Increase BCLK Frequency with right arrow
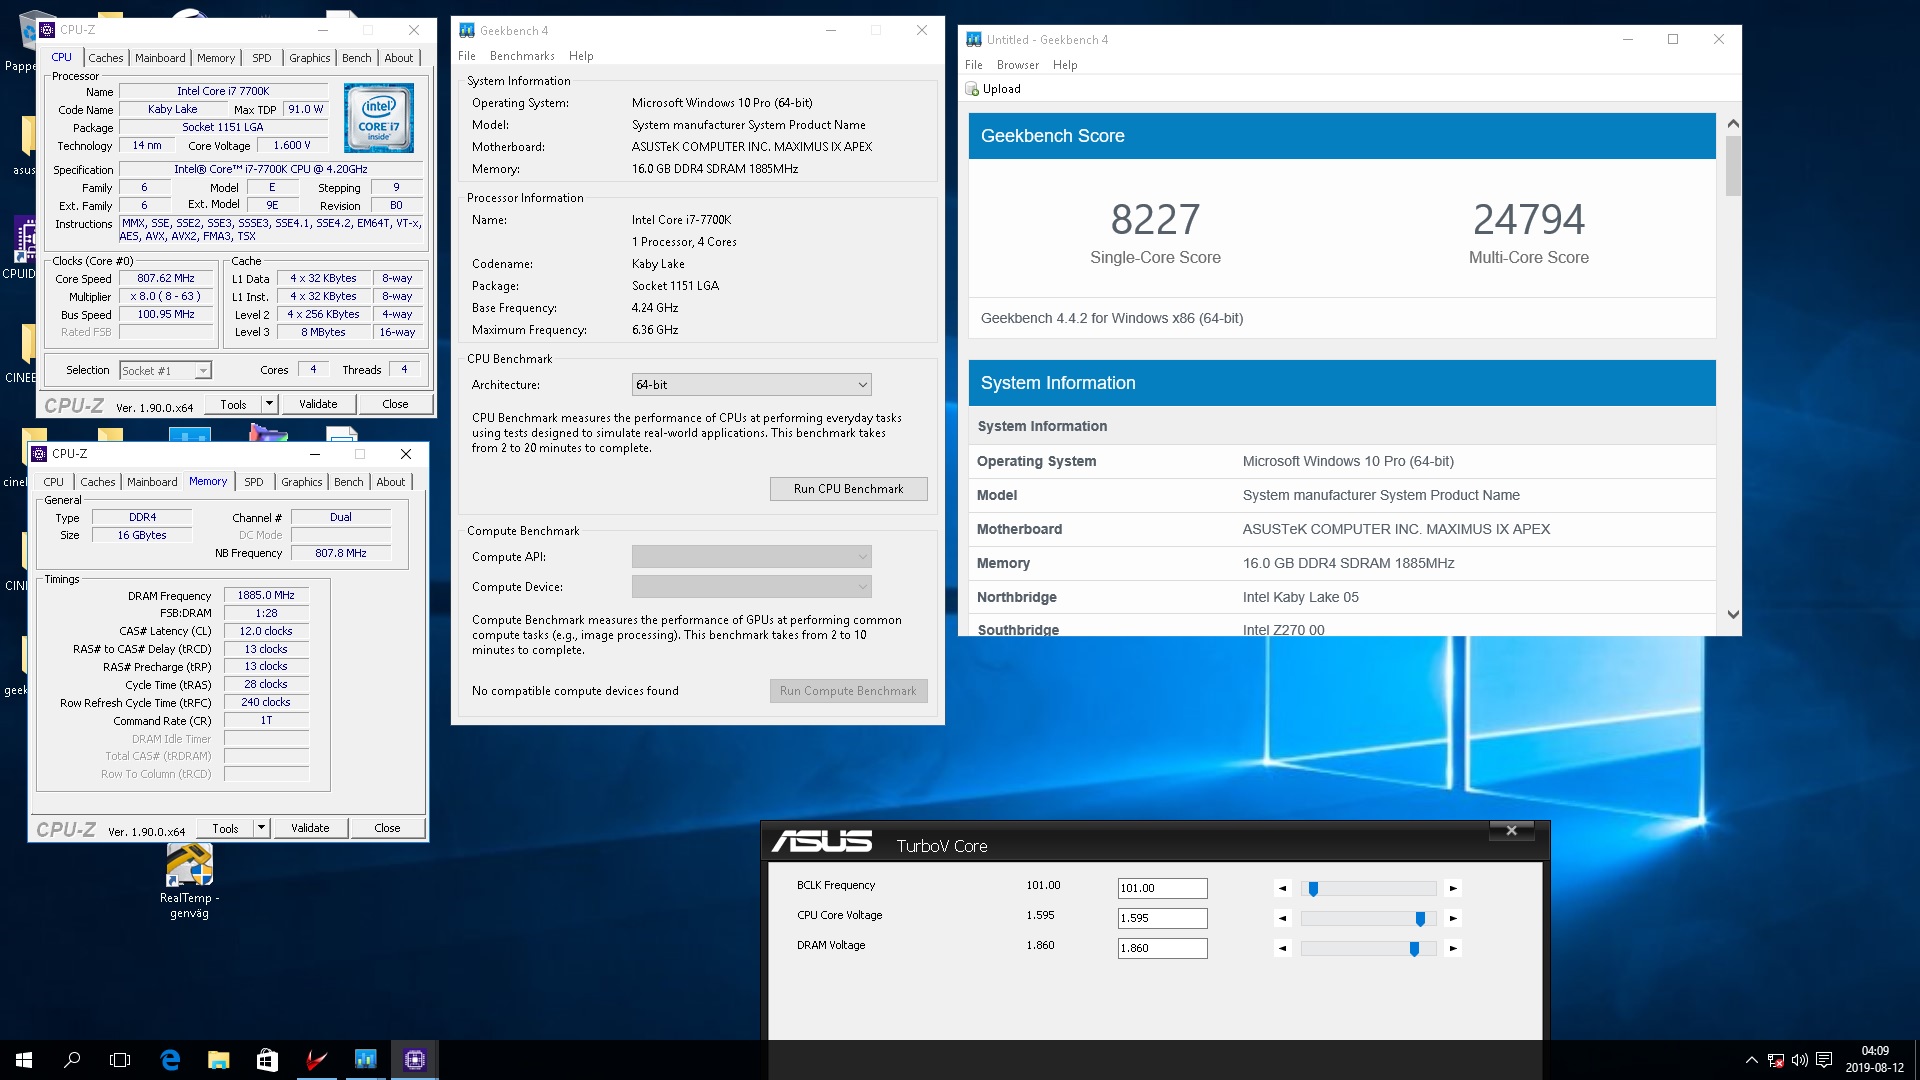Screen dimensions: 1920x1080 [x=1453, y=888]
